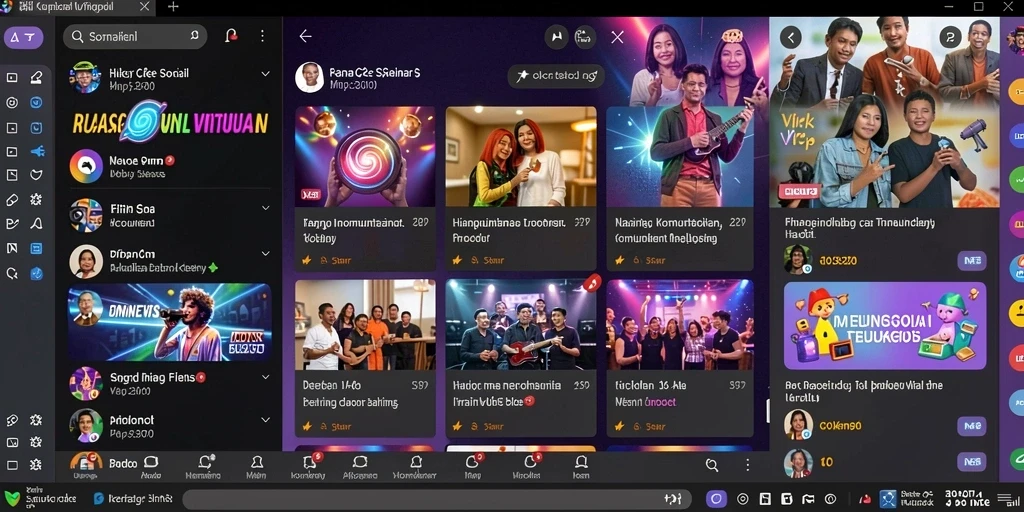This screenshot has width=1024, height=512.
Task: Click the yellow smiley icon on right edge strip
Action: tap(1017, 313)
